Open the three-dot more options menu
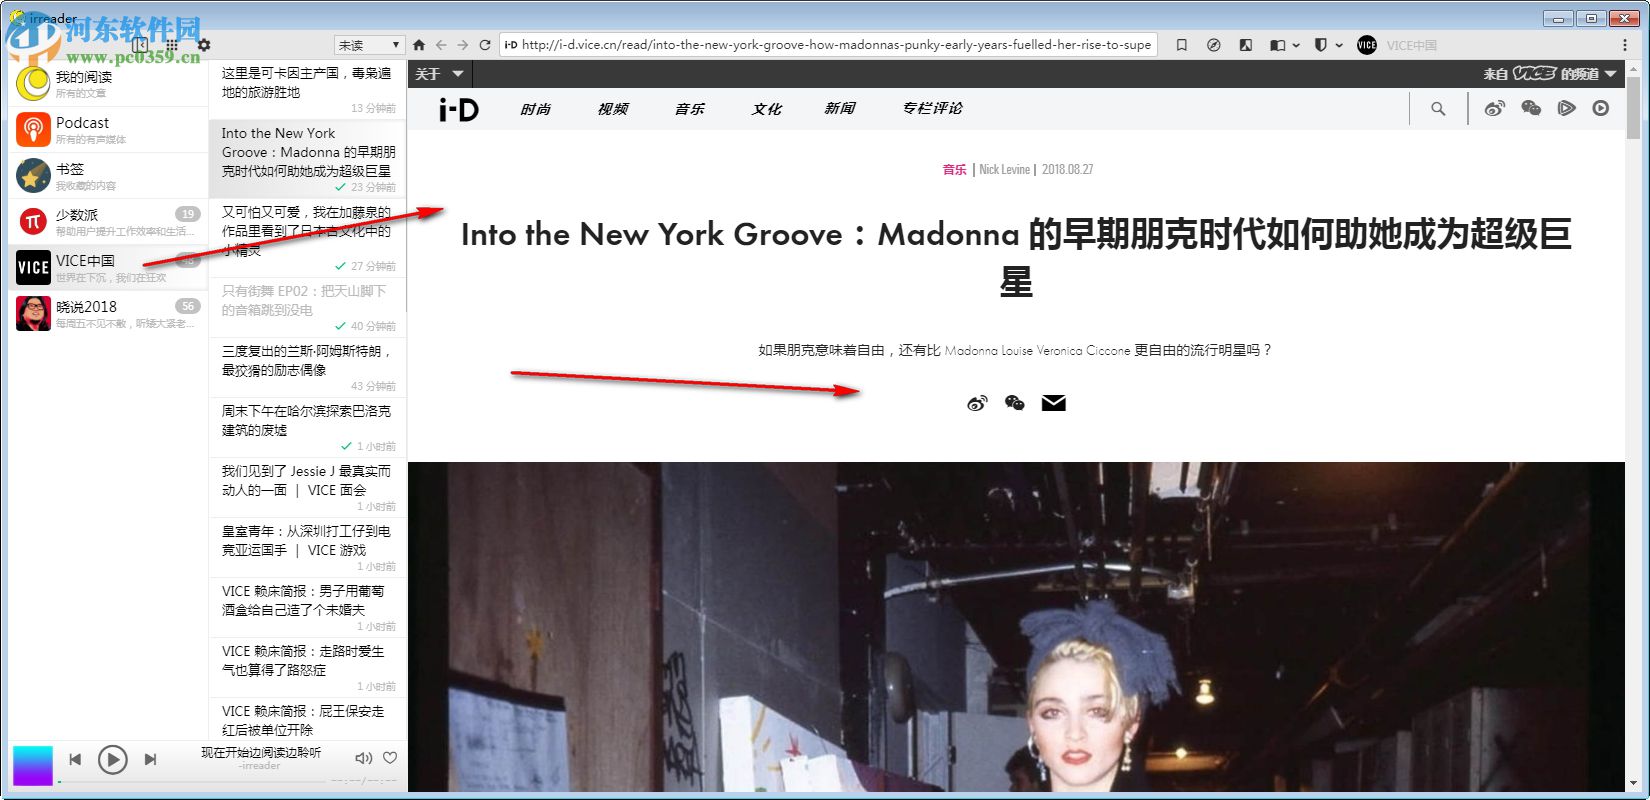 pyautogui.click(x=1624, y=45)
